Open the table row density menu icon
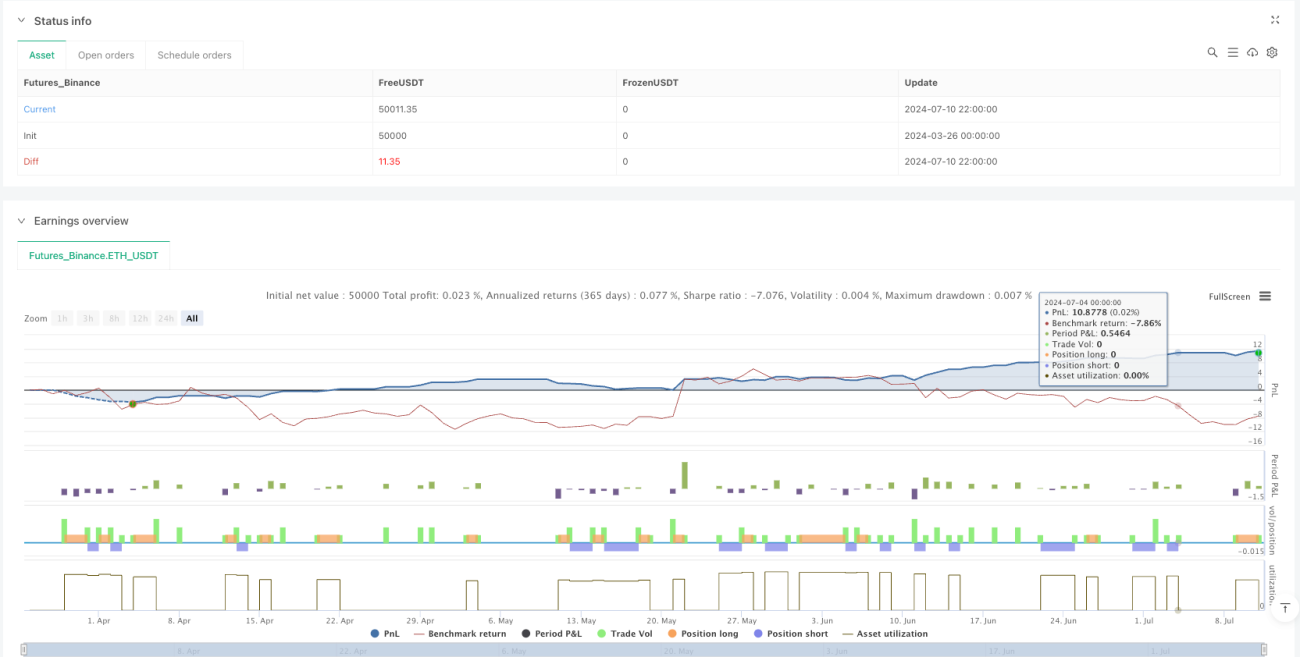The image size is (1300, 657). pyautogui.click(x=1232, y=52)
